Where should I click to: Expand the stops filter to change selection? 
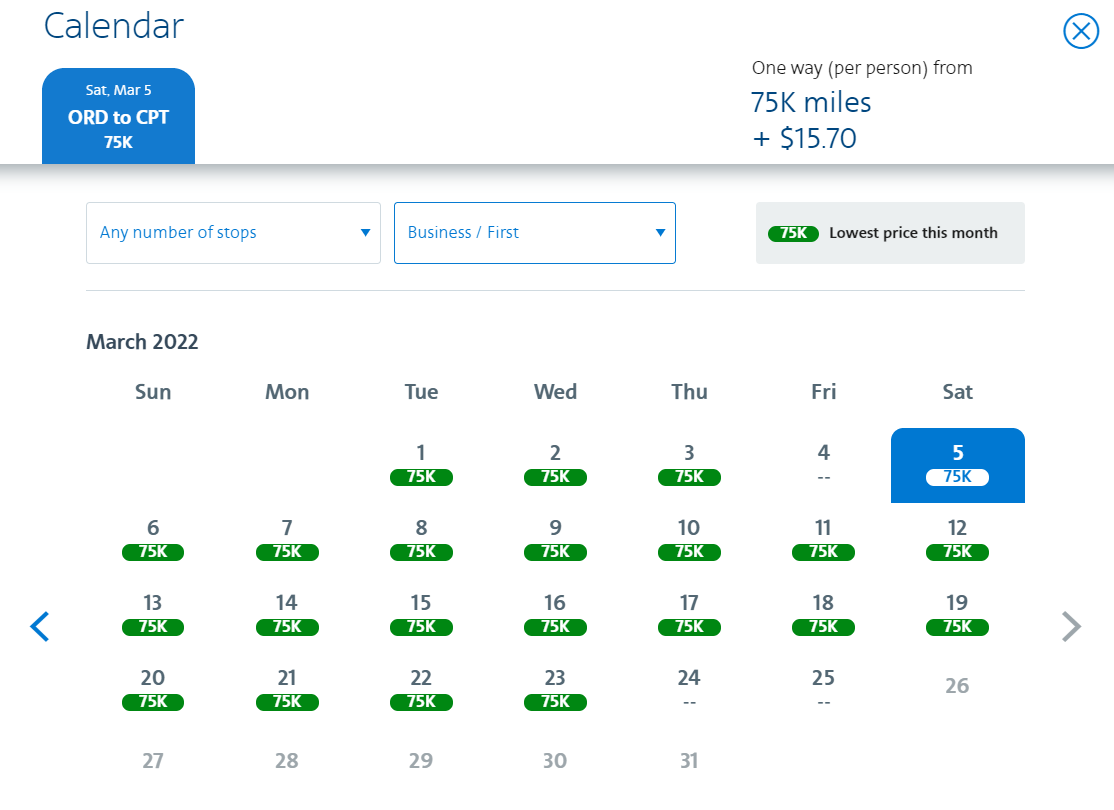tap(233, 232)
